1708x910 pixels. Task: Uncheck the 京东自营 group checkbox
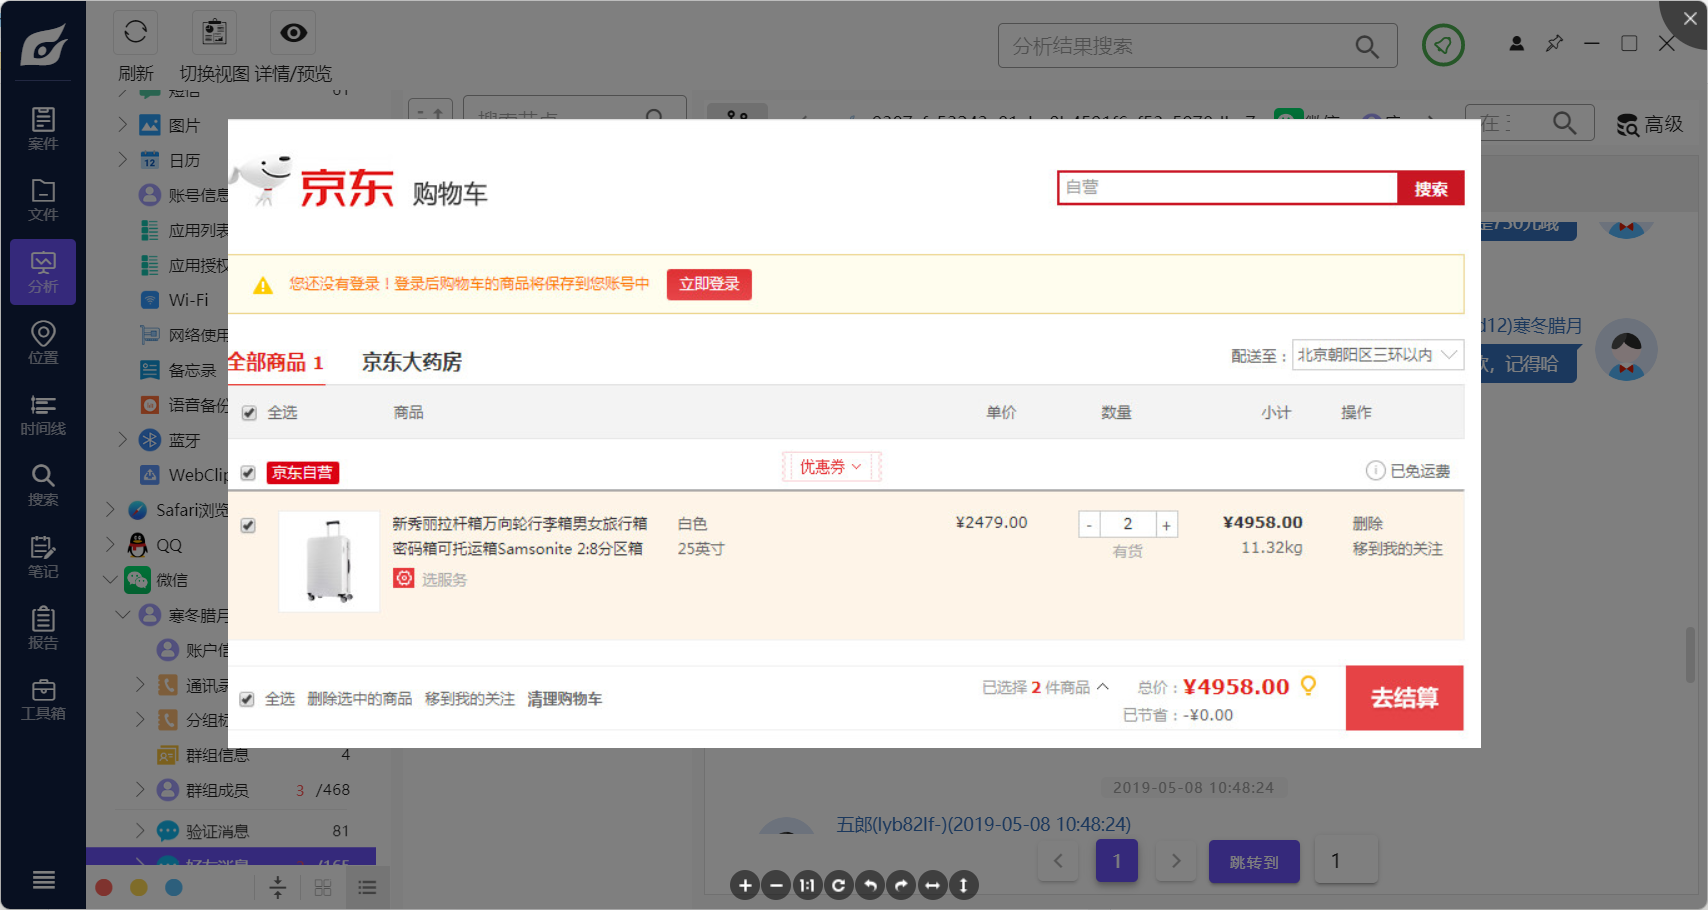point(248,472)
